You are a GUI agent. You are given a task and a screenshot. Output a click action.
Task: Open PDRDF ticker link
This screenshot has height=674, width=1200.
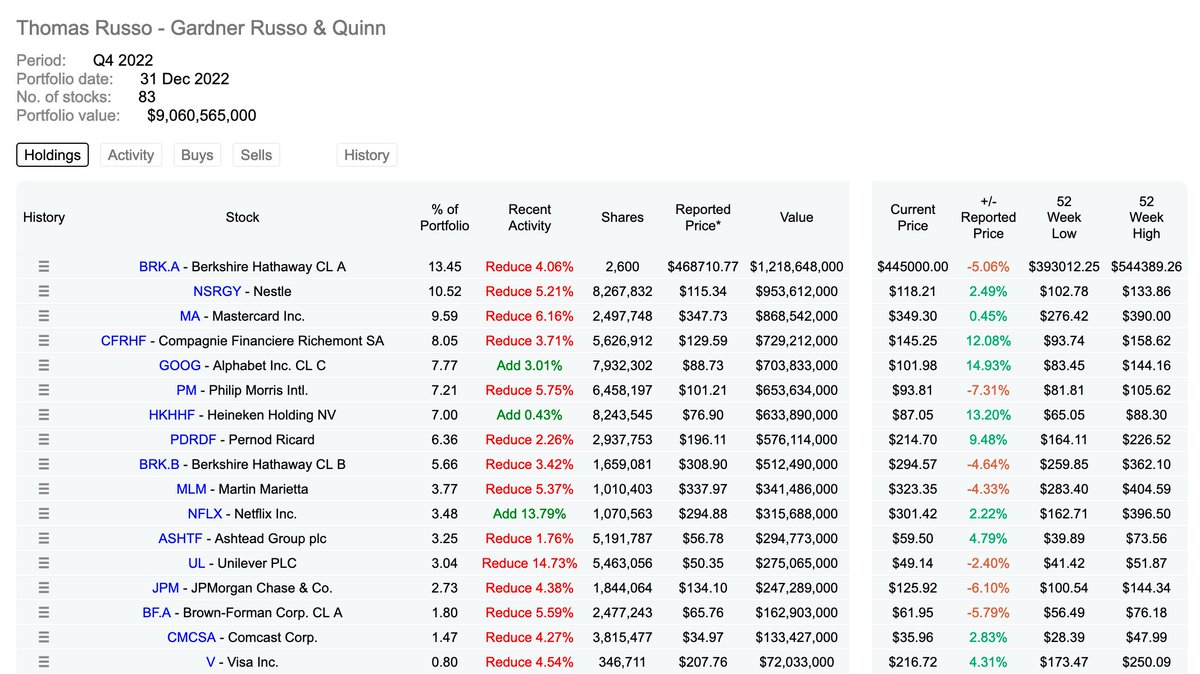point(193,440)
